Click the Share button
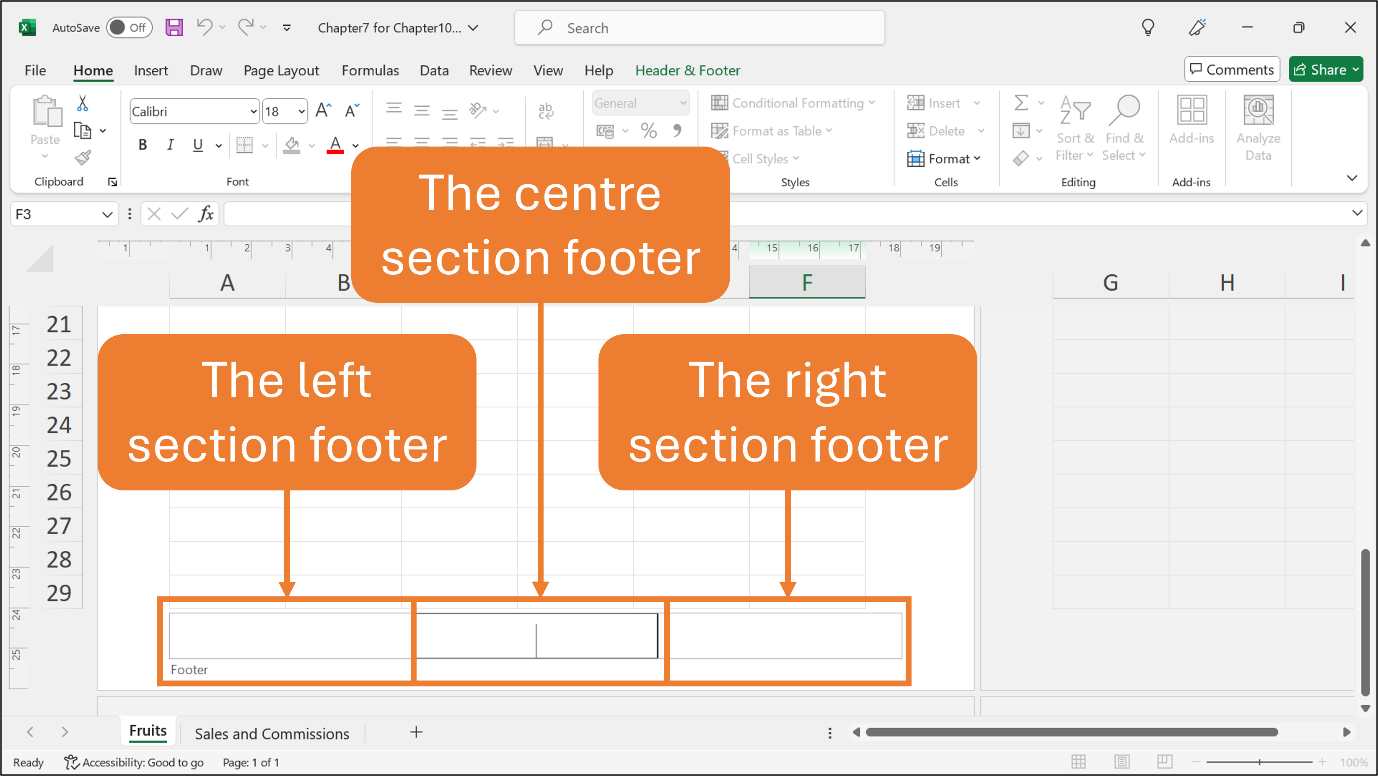Screen dimensions: 1378x776 pyautogui.click(x=1326, y=69)
